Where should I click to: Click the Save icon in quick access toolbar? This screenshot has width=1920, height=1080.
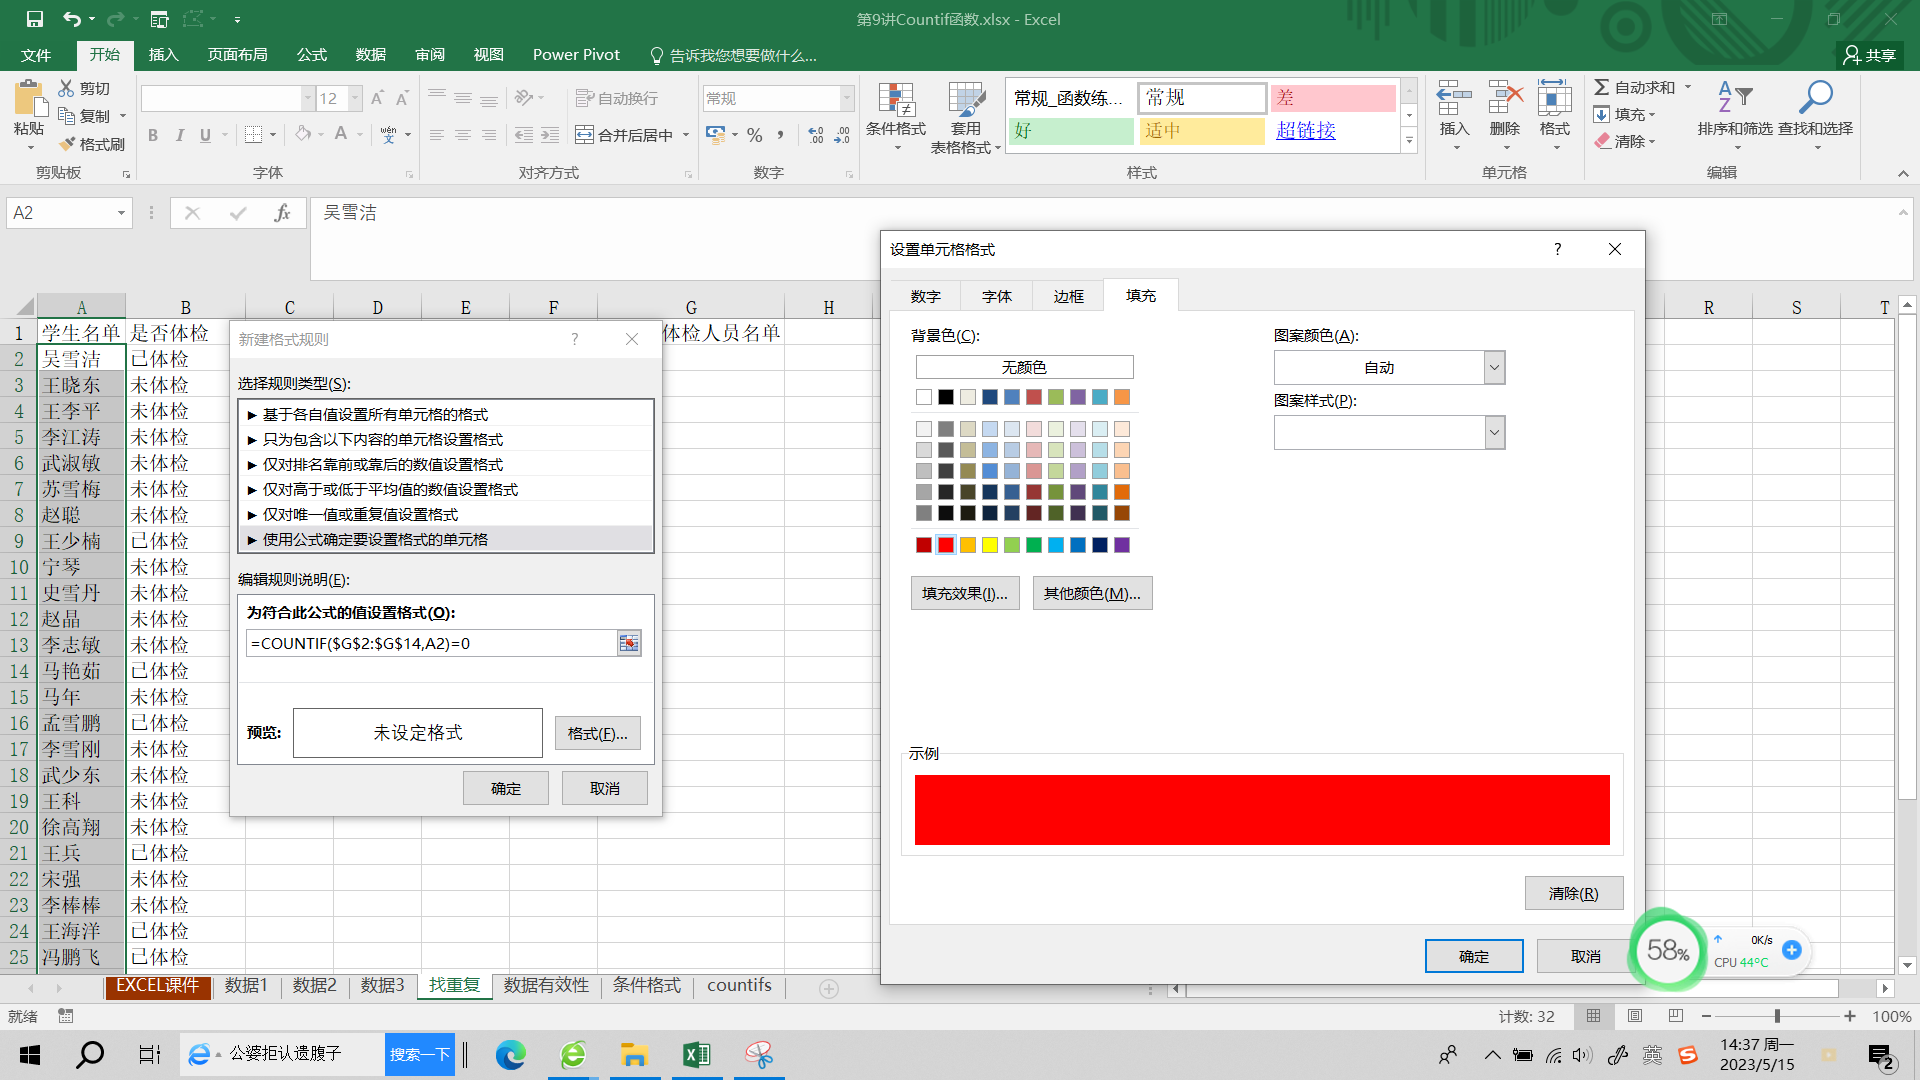[x=34, y=19]
